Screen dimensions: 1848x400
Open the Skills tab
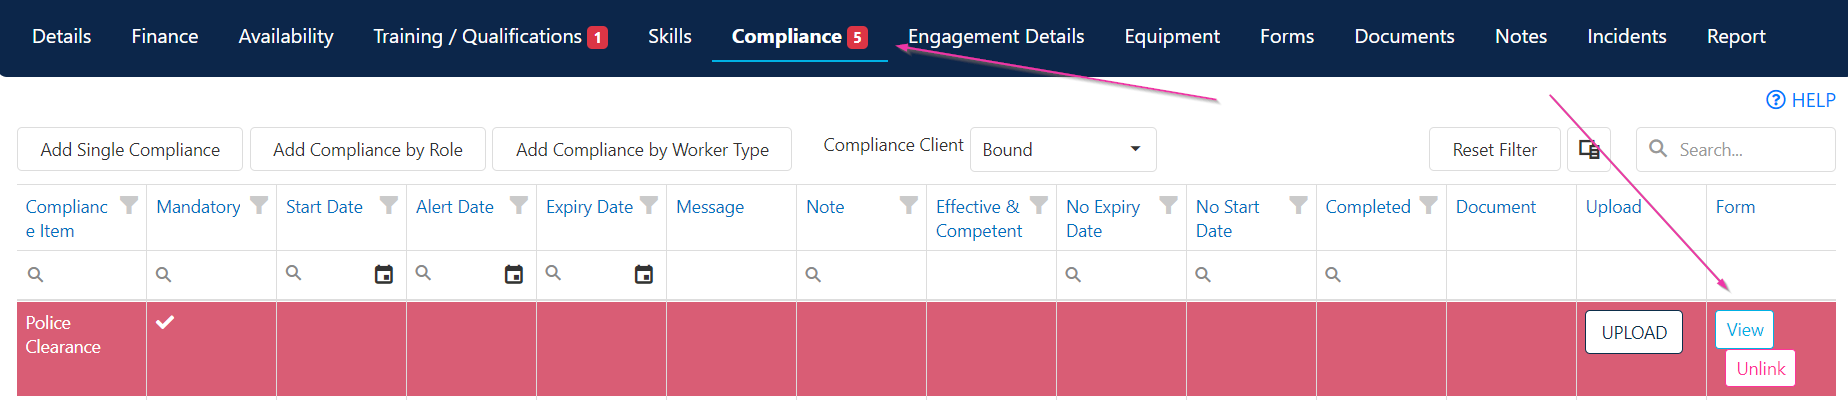[670, 37]
